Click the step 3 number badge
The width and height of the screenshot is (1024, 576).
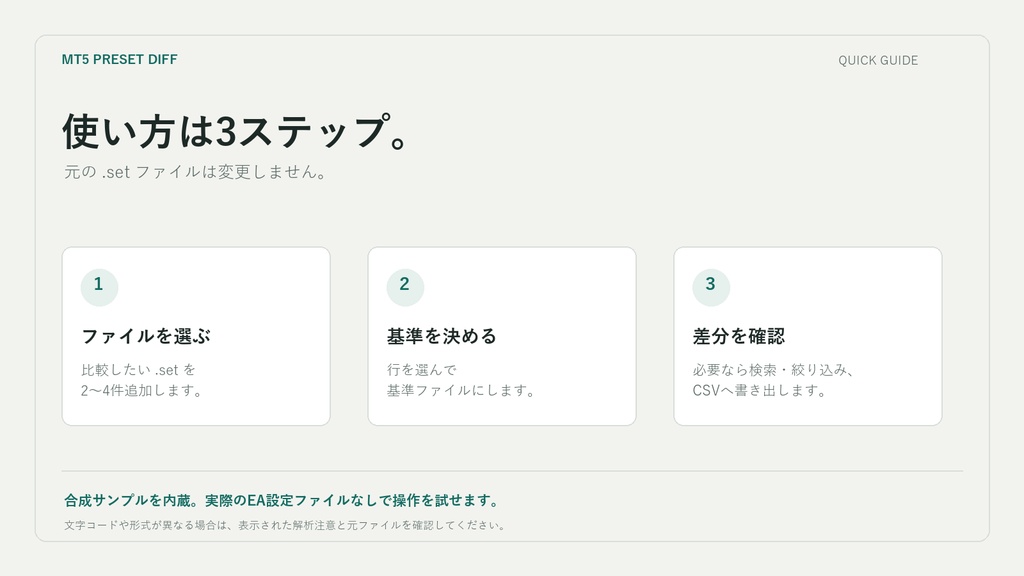click(711, 287)
